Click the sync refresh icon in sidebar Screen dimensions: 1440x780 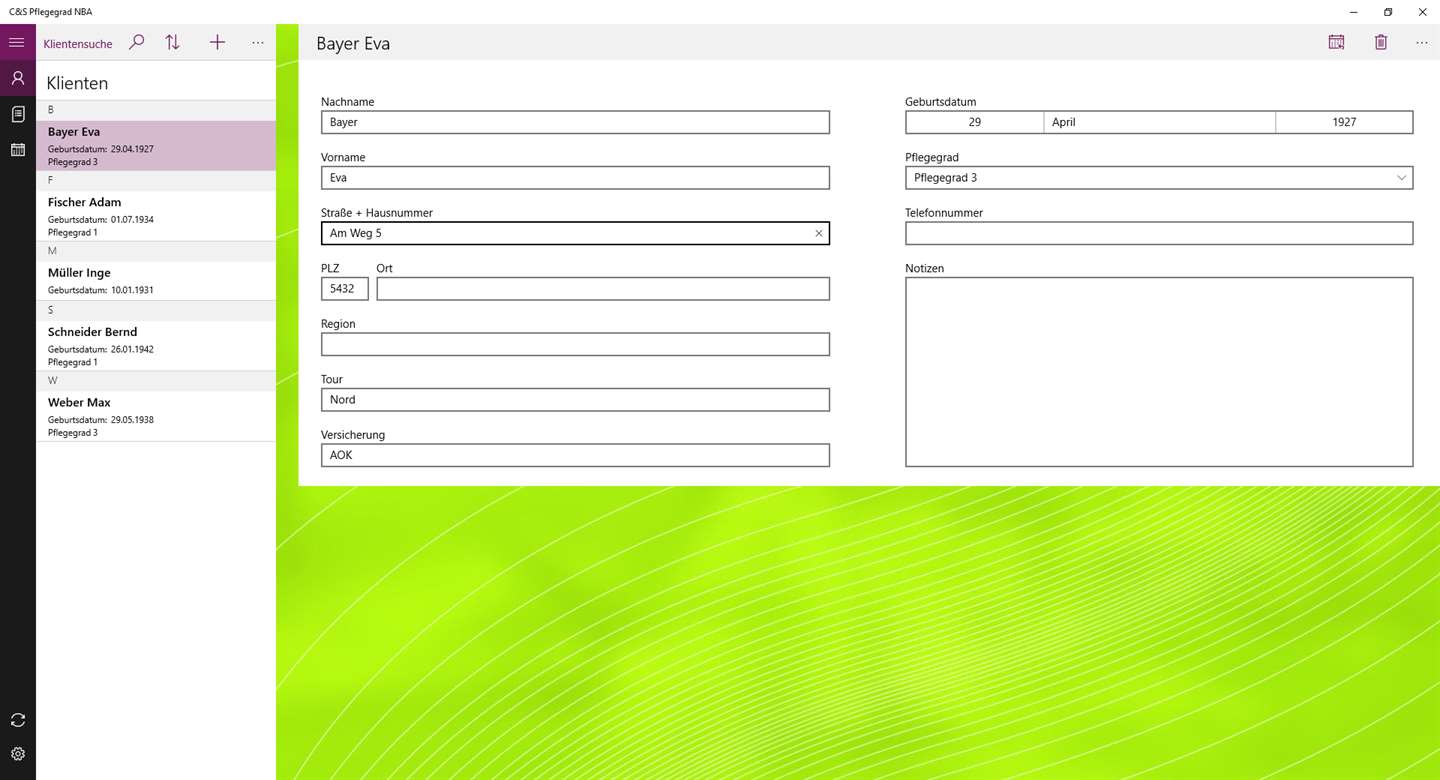click(x=17, y=720)
